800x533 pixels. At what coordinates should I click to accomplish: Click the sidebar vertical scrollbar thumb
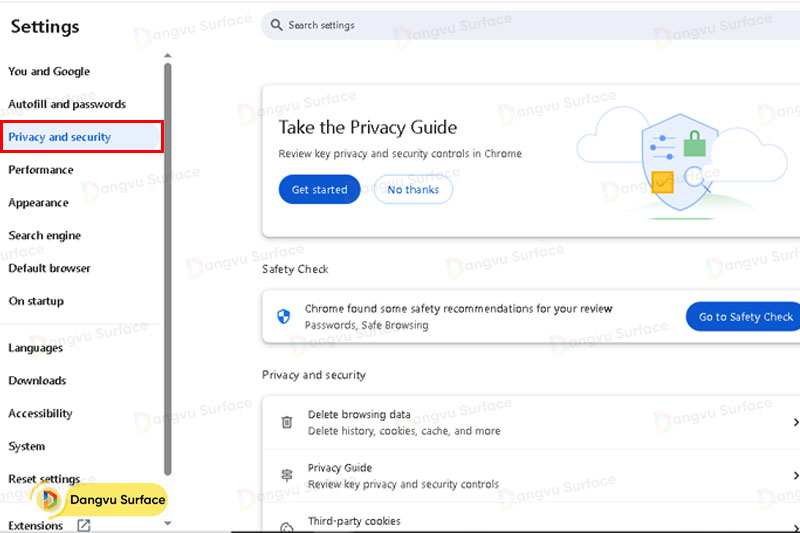pos(167,270)
